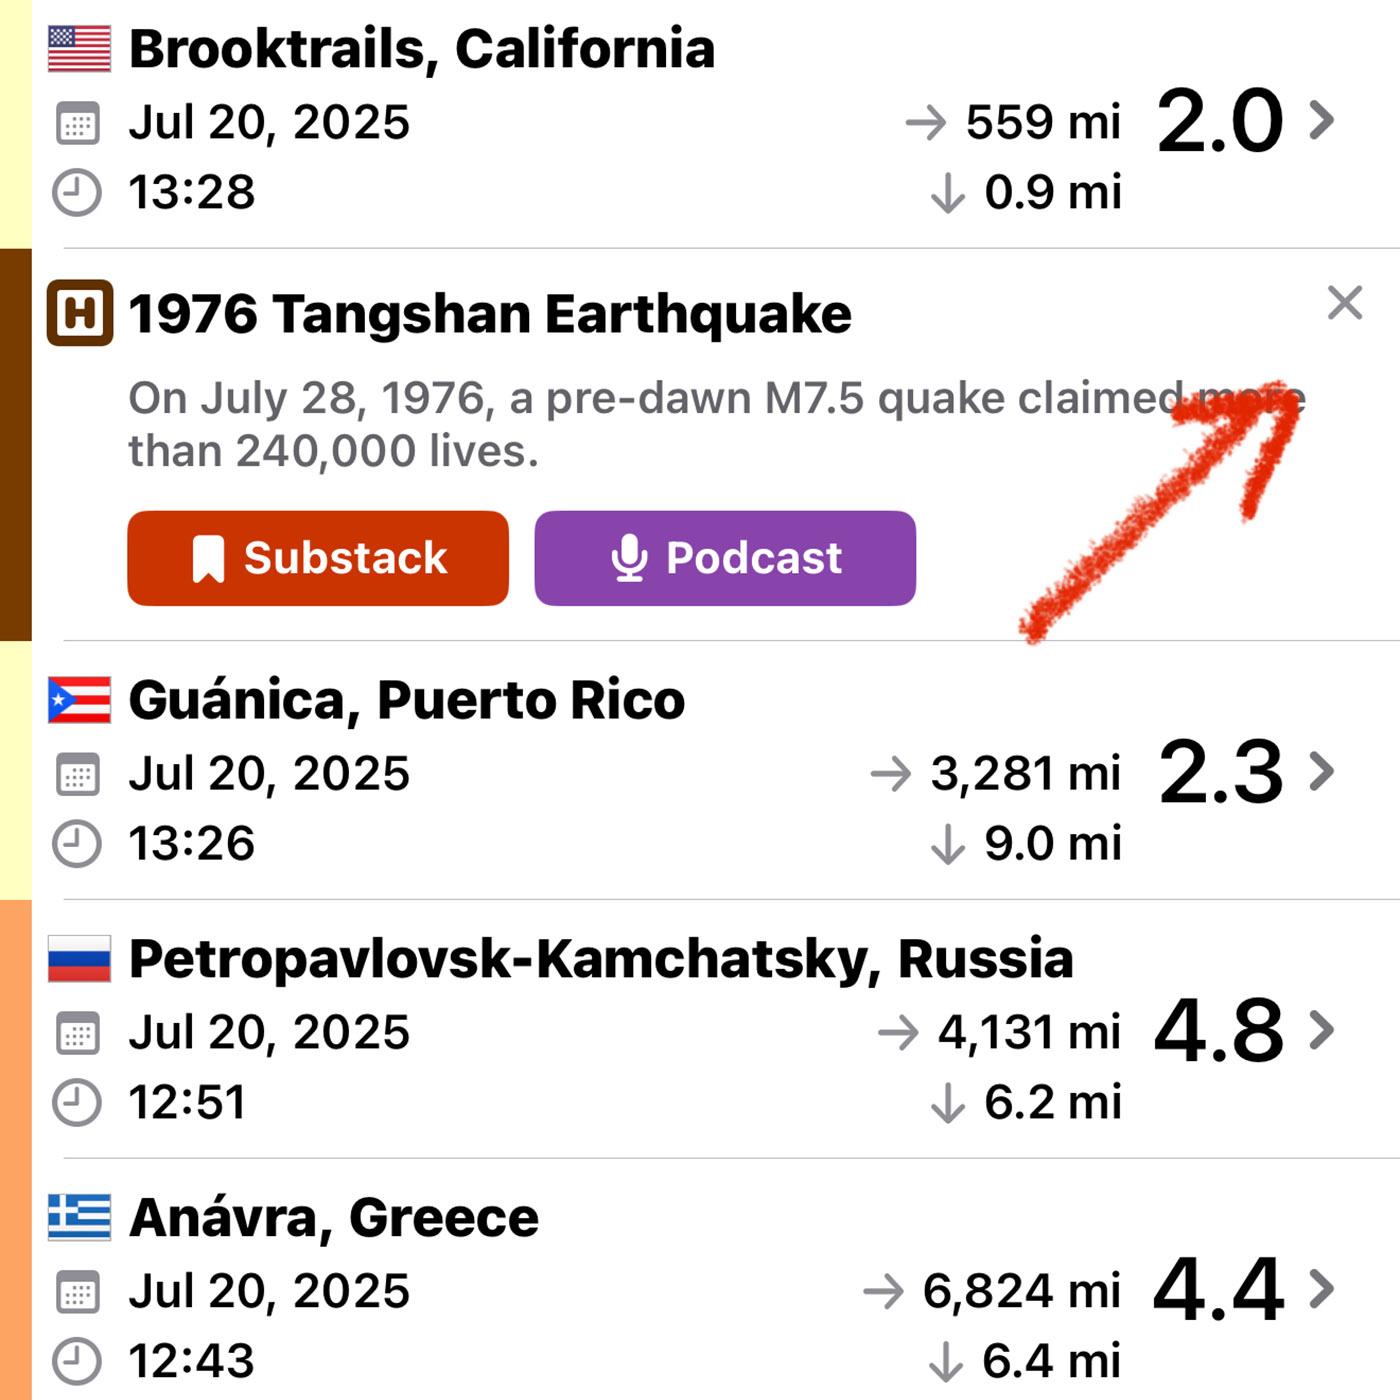Click the orange magnitude color bar
This screenshot has width=1400, height=1400.
16,1150
